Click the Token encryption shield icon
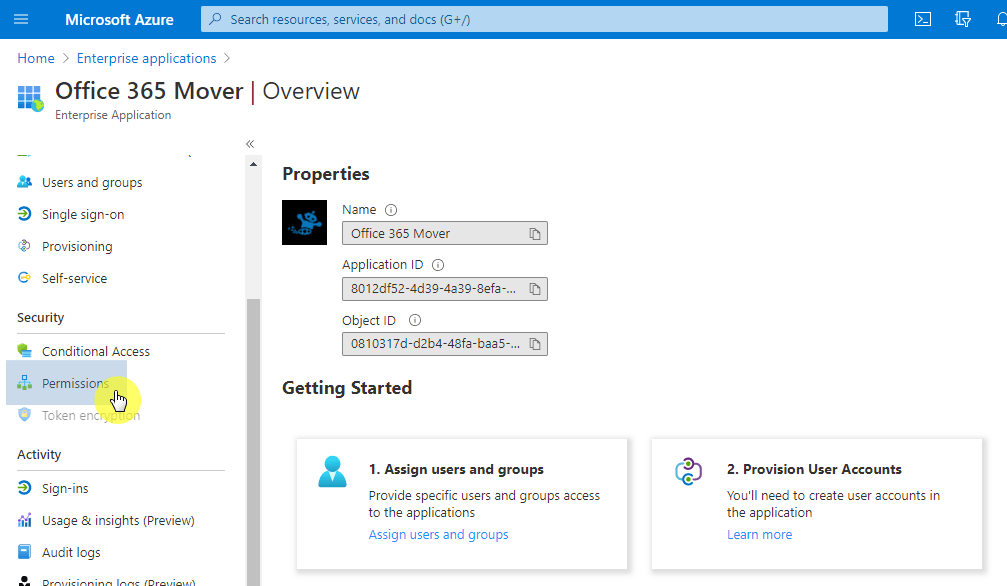 (24, 414)
